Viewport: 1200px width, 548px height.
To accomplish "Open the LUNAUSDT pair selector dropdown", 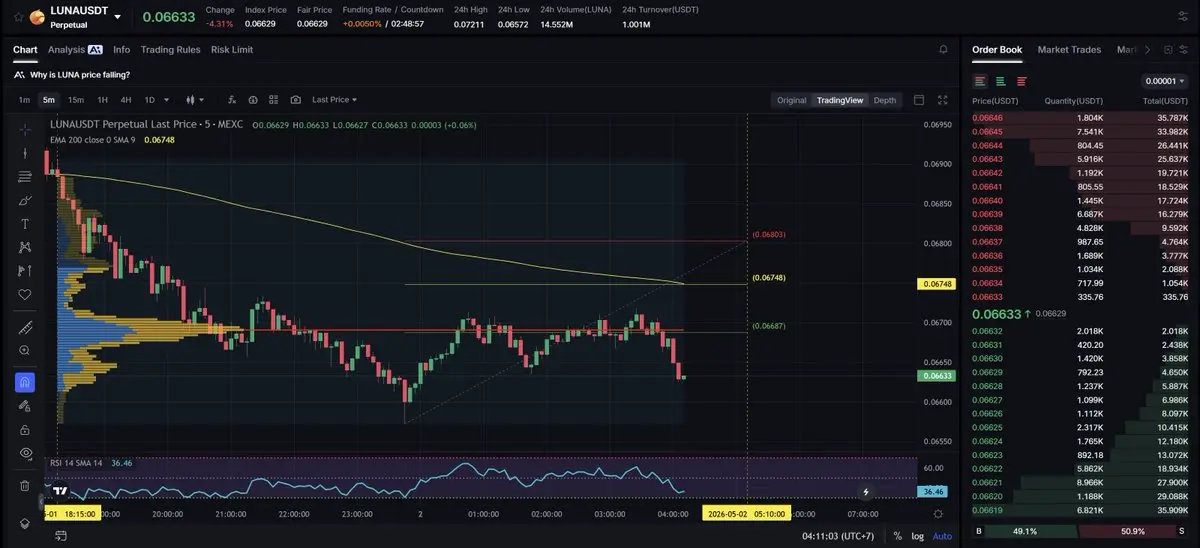I will (118, 17).
